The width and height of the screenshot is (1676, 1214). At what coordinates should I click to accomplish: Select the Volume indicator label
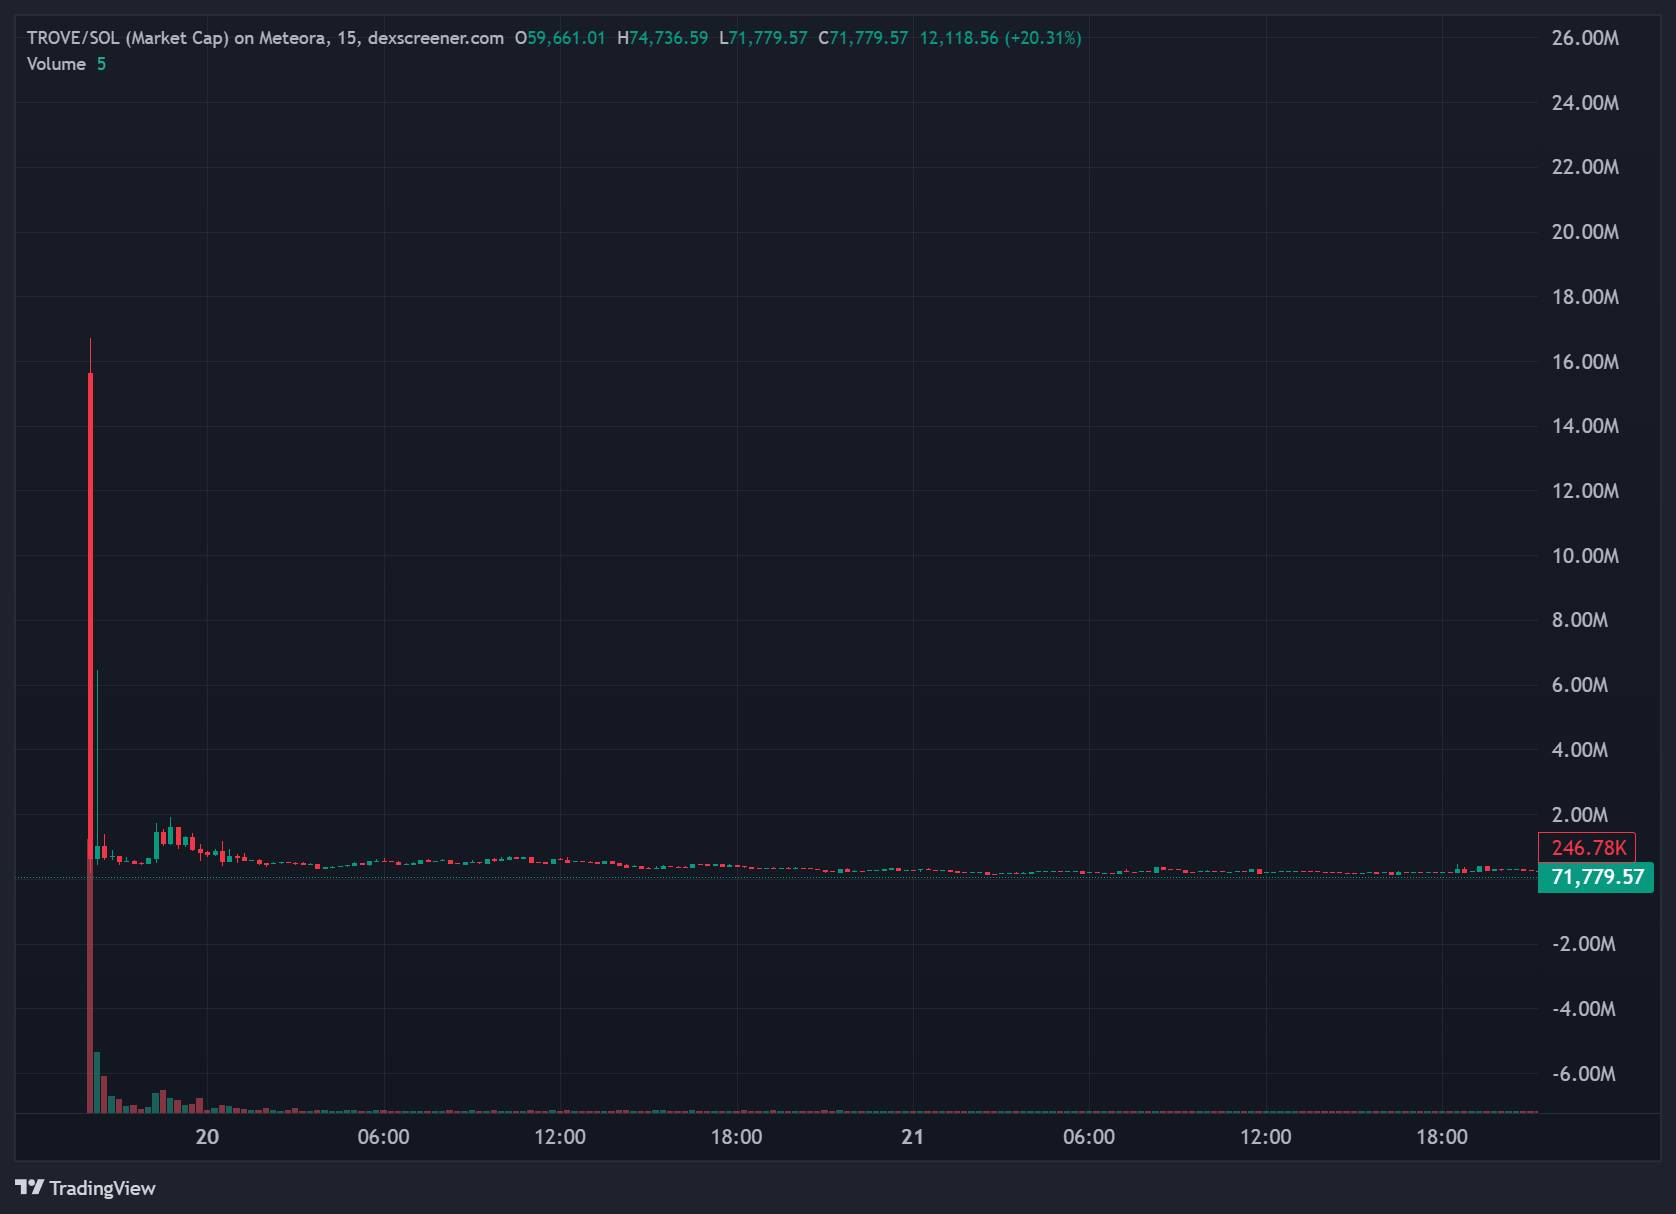56,64
